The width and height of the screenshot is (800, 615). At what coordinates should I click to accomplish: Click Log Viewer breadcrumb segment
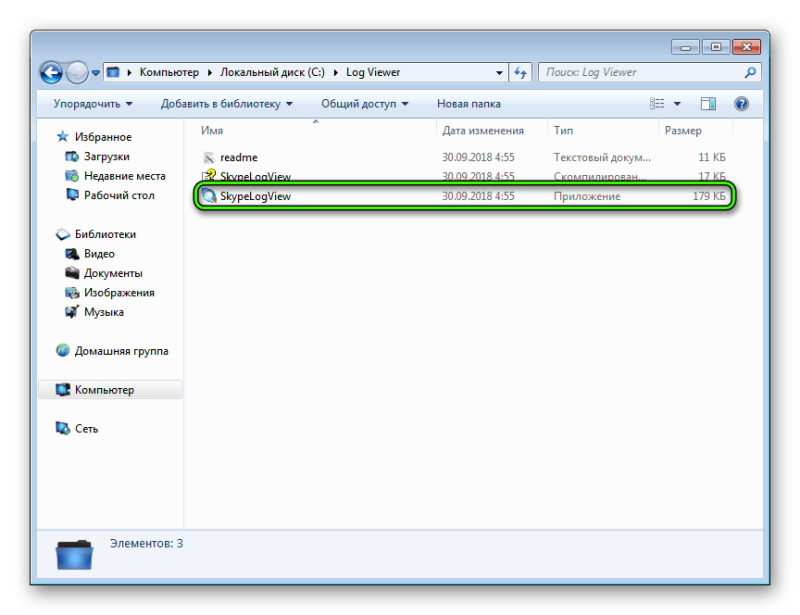tap(373, 72)
